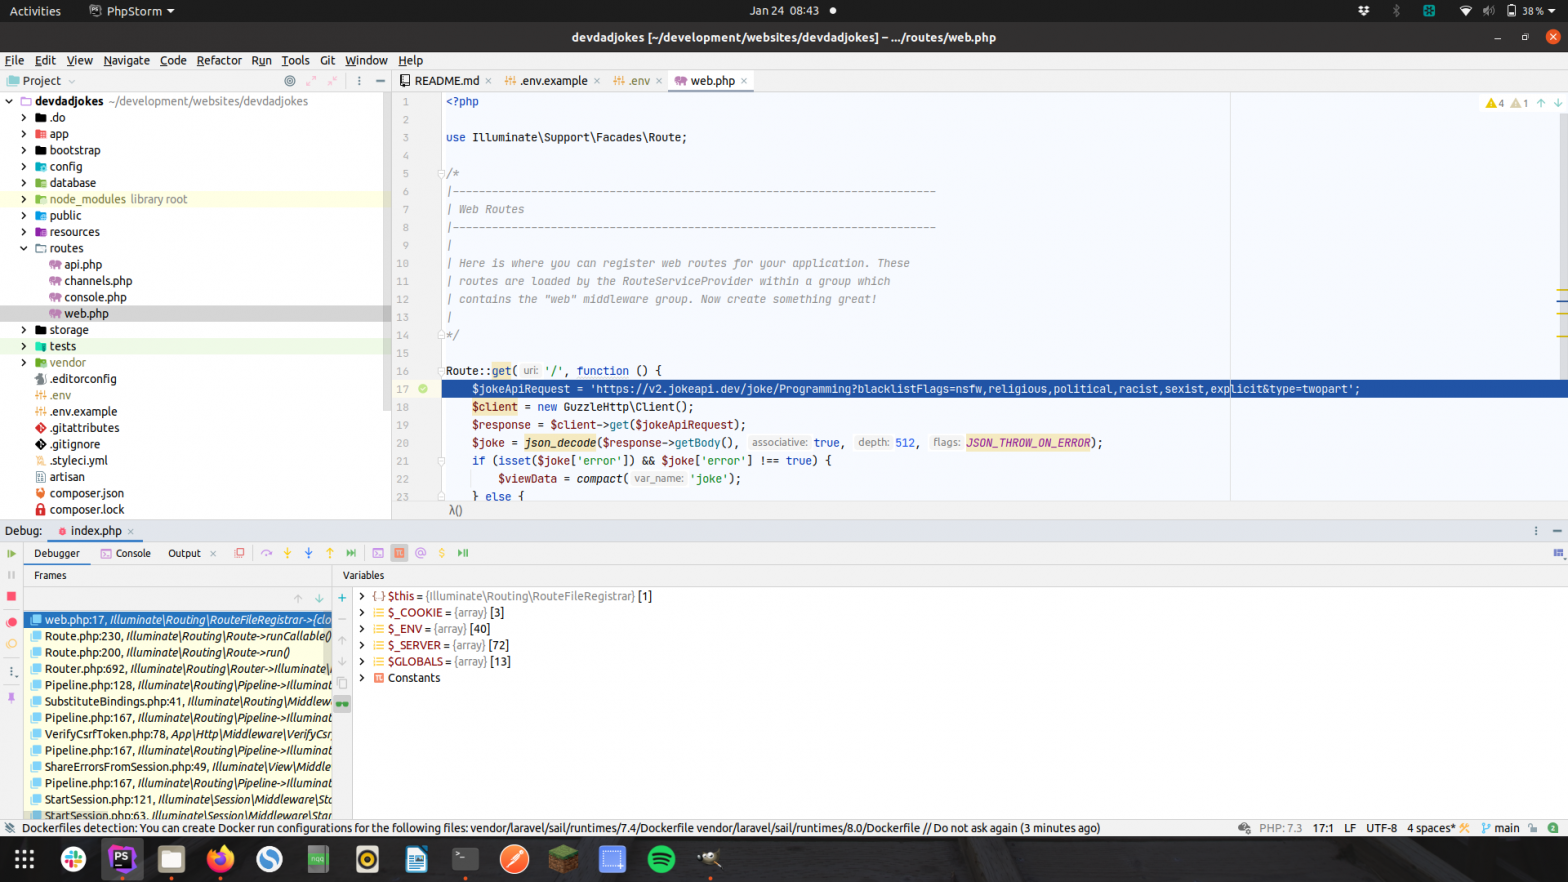This screenshot has height=882, width=1568.
Task: Select opened file target icon in Project
Action: tap(290, 81)
